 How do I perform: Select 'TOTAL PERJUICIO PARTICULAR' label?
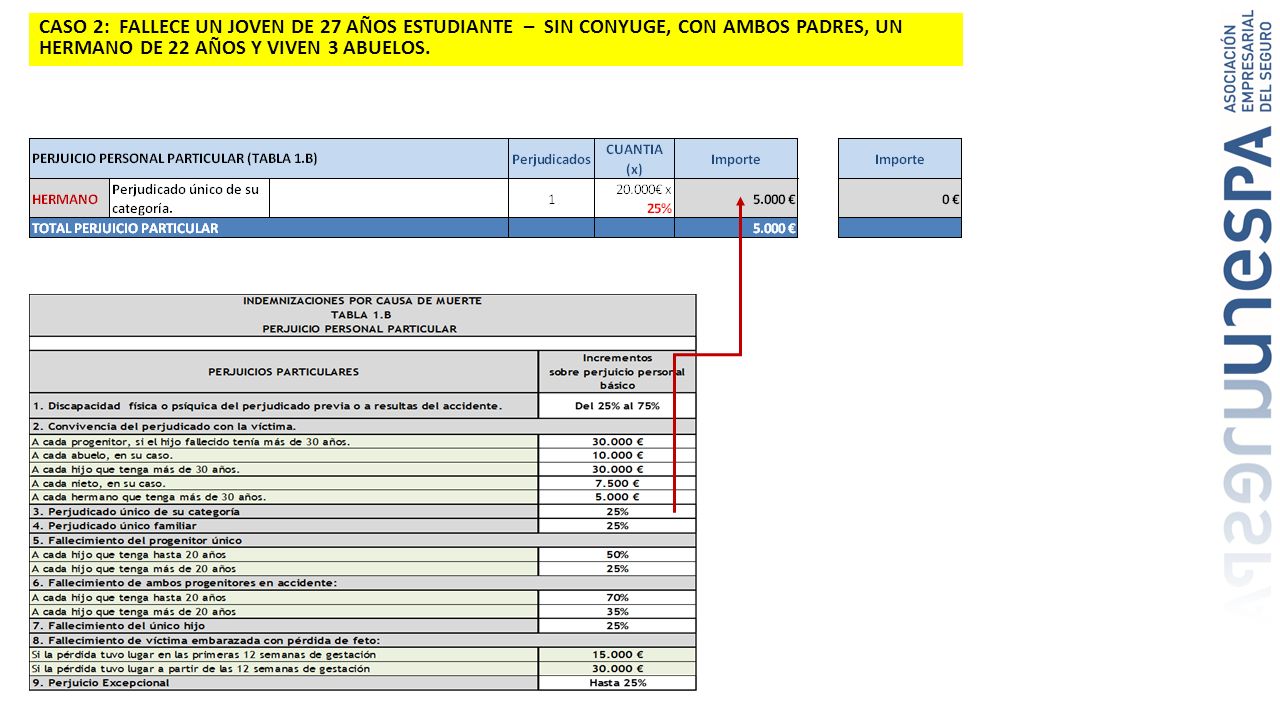[125, 228]
